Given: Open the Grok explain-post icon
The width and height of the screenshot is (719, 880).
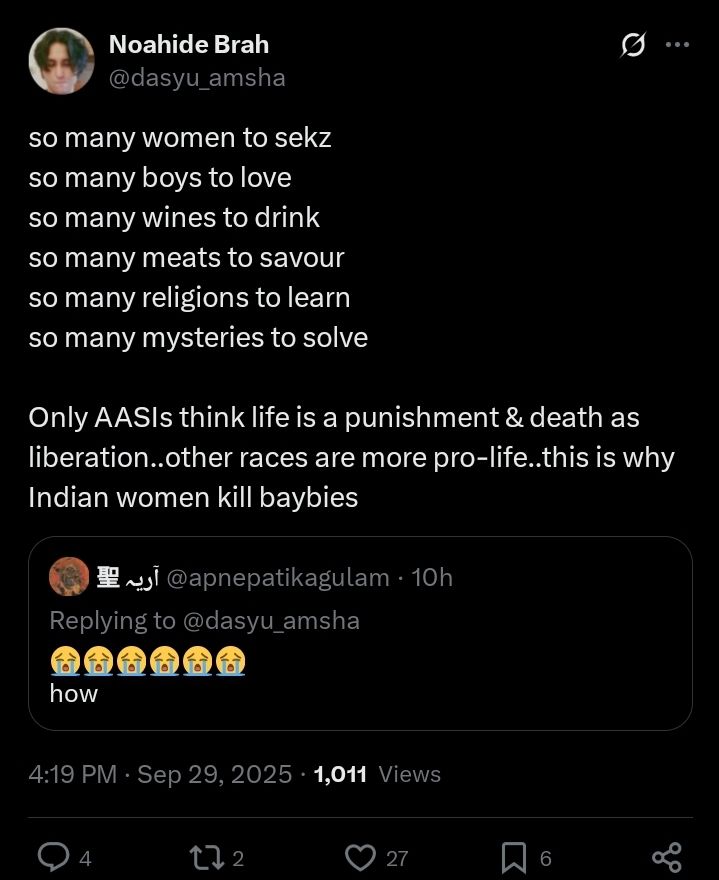Looking at the screenshot, I should [x=632, y=45].
